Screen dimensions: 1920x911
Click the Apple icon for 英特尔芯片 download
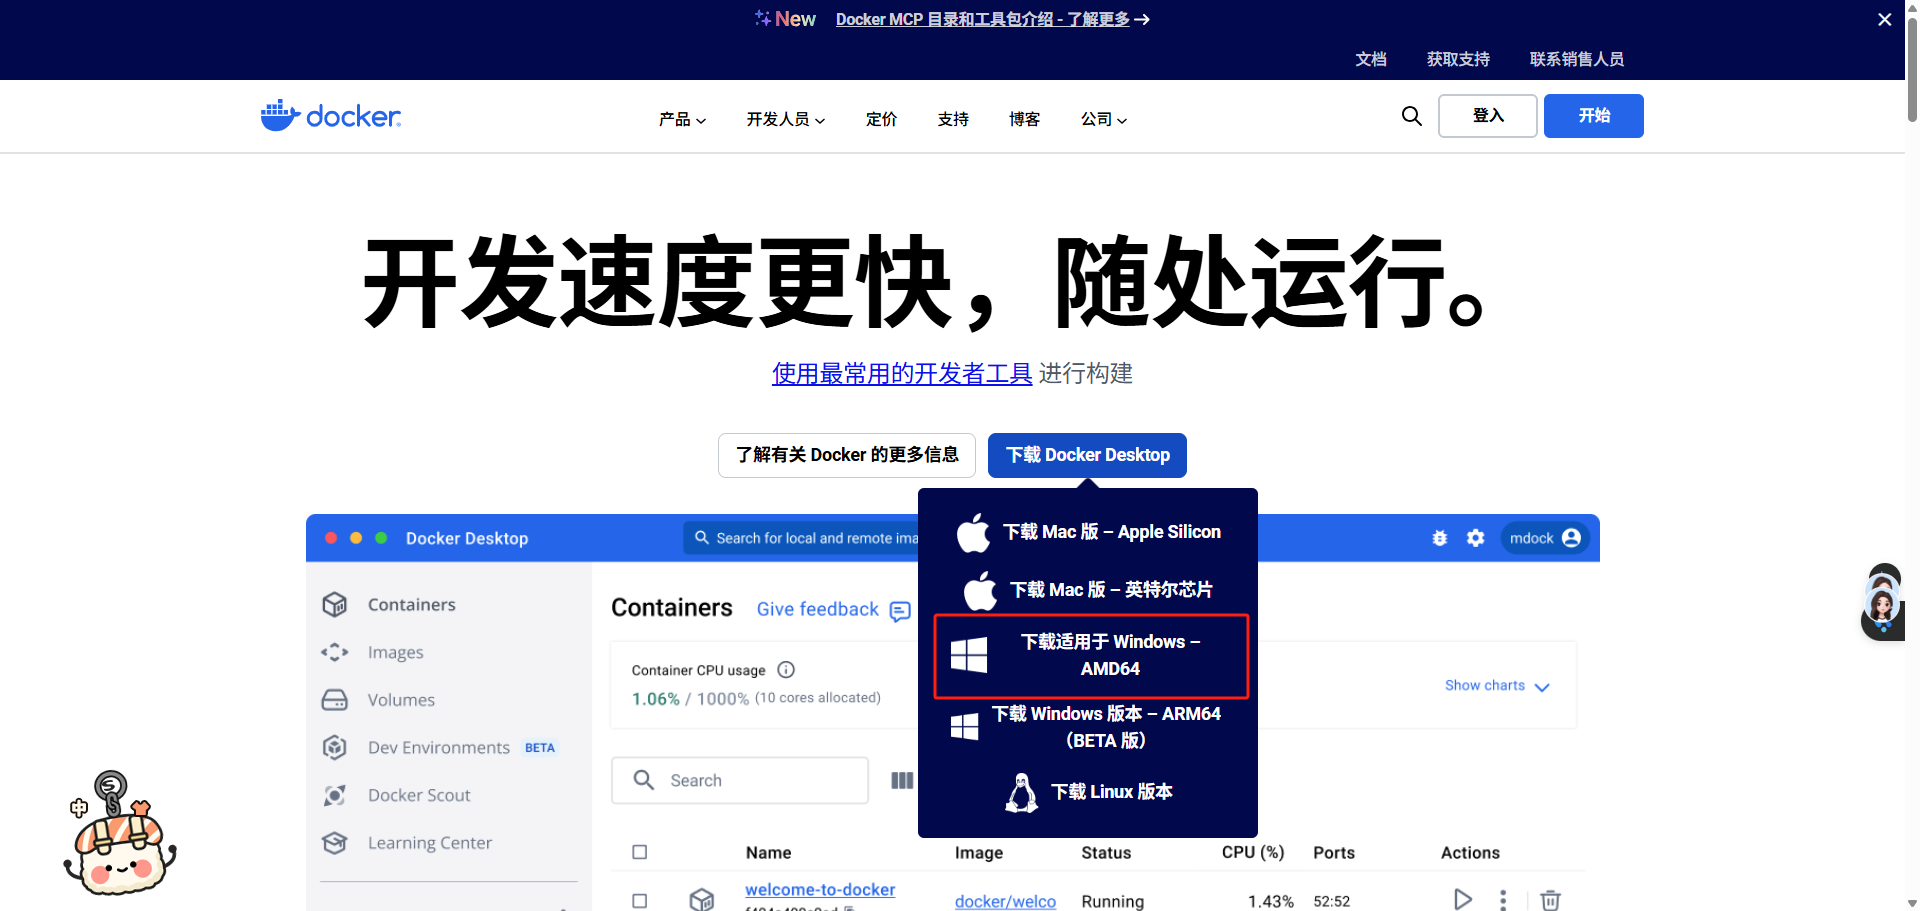[980, 590]
